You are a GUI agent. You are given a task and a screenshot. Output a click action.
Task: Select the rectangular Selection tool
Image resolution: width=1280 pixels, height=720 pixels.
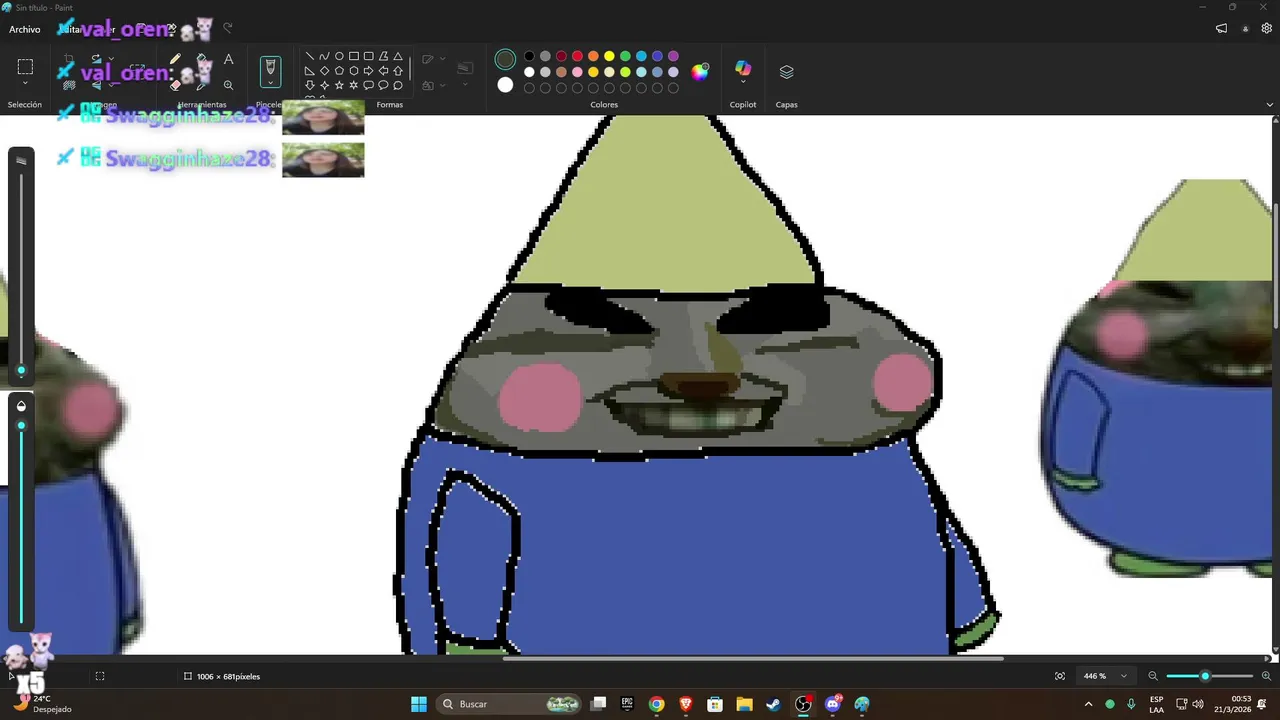tap(25, 67)
